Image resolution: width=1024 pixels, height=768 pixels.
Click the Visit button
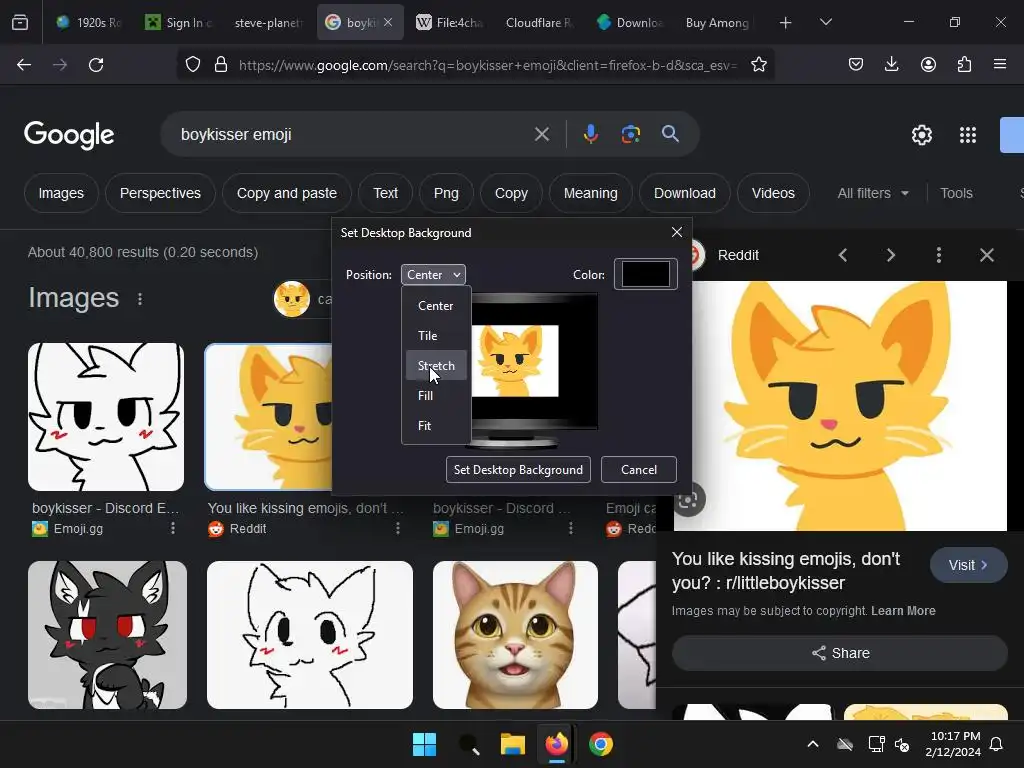(968, 566)
